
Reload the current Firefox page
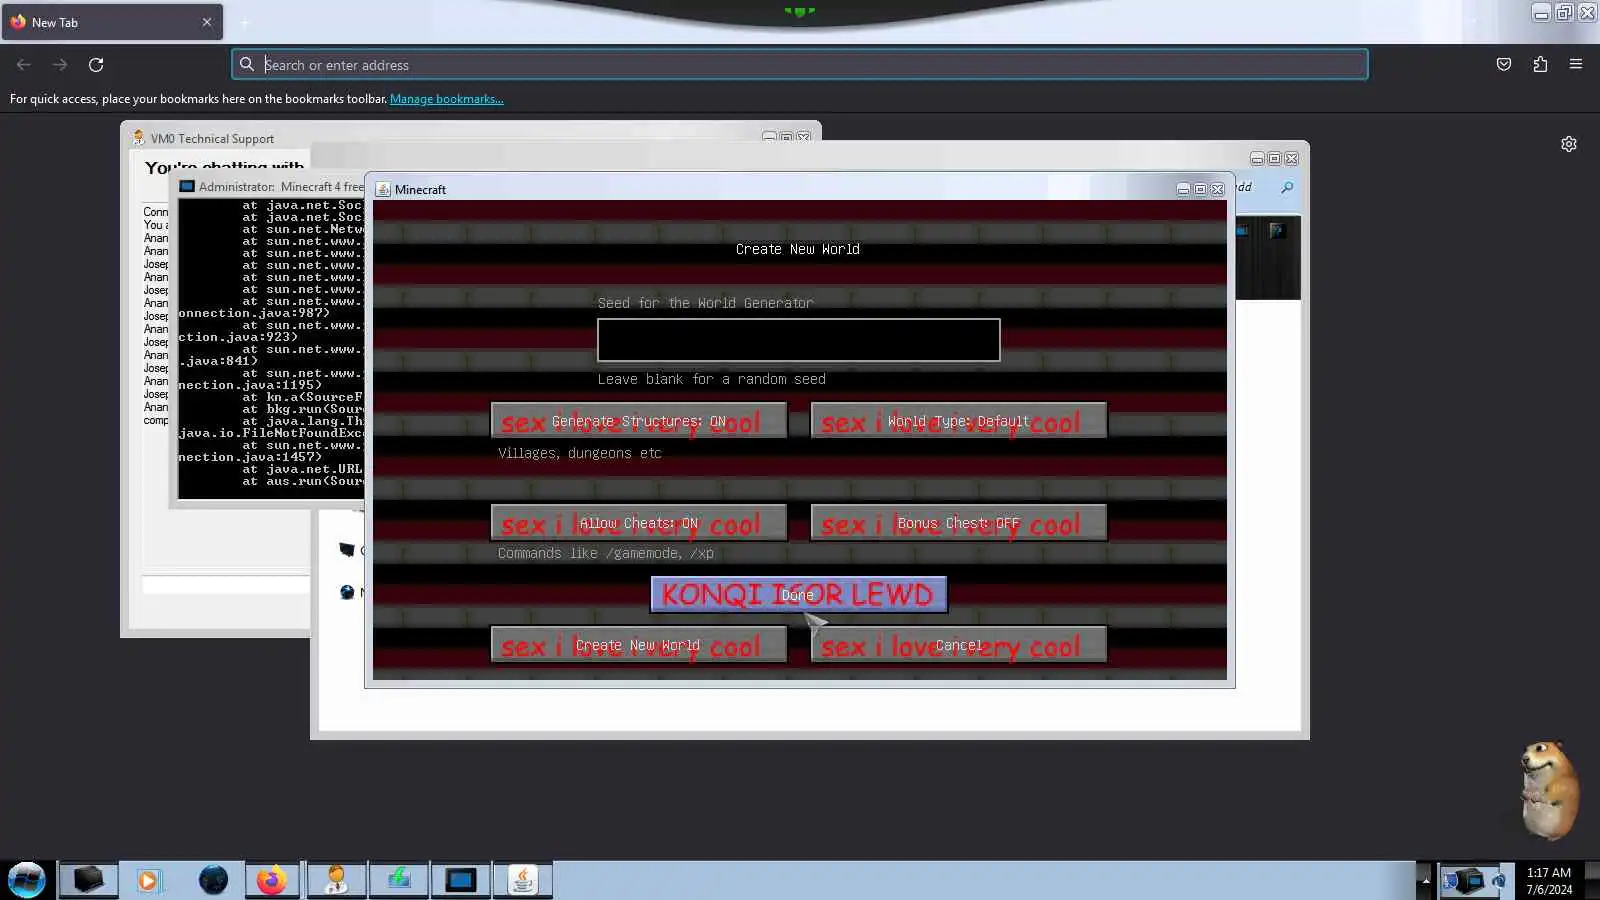pyautogui.click(x=96, y=65)
